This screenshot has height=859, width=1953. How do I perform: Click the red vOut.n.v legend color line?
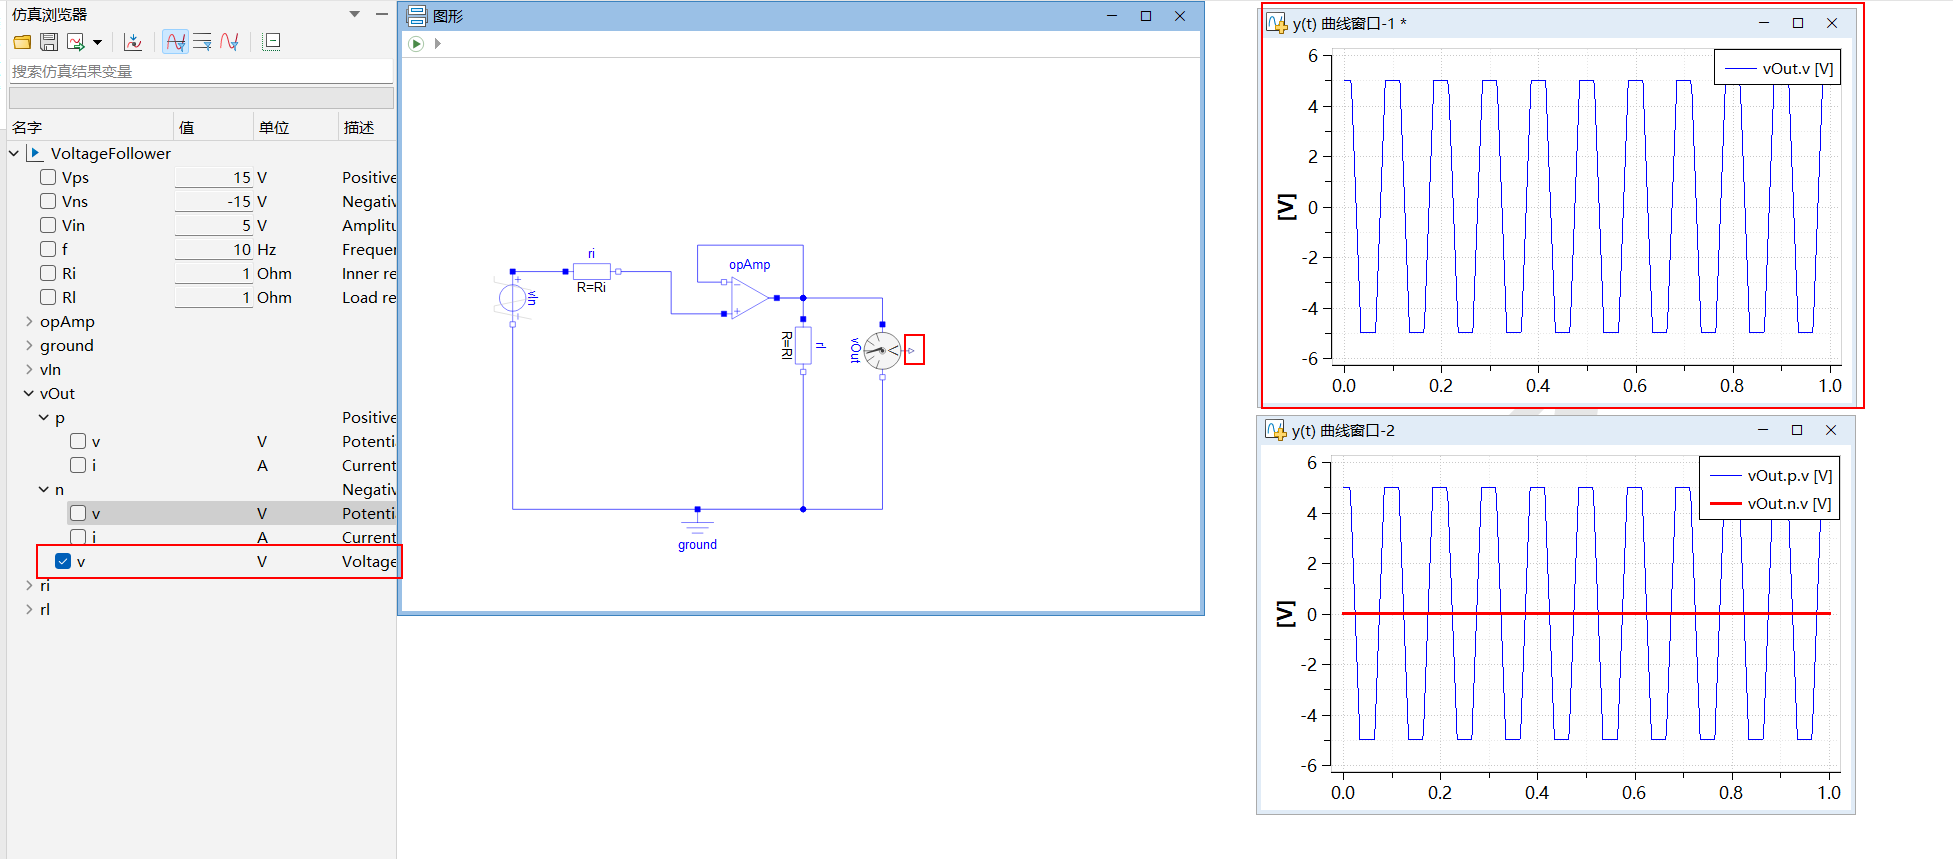point(1726,503)
